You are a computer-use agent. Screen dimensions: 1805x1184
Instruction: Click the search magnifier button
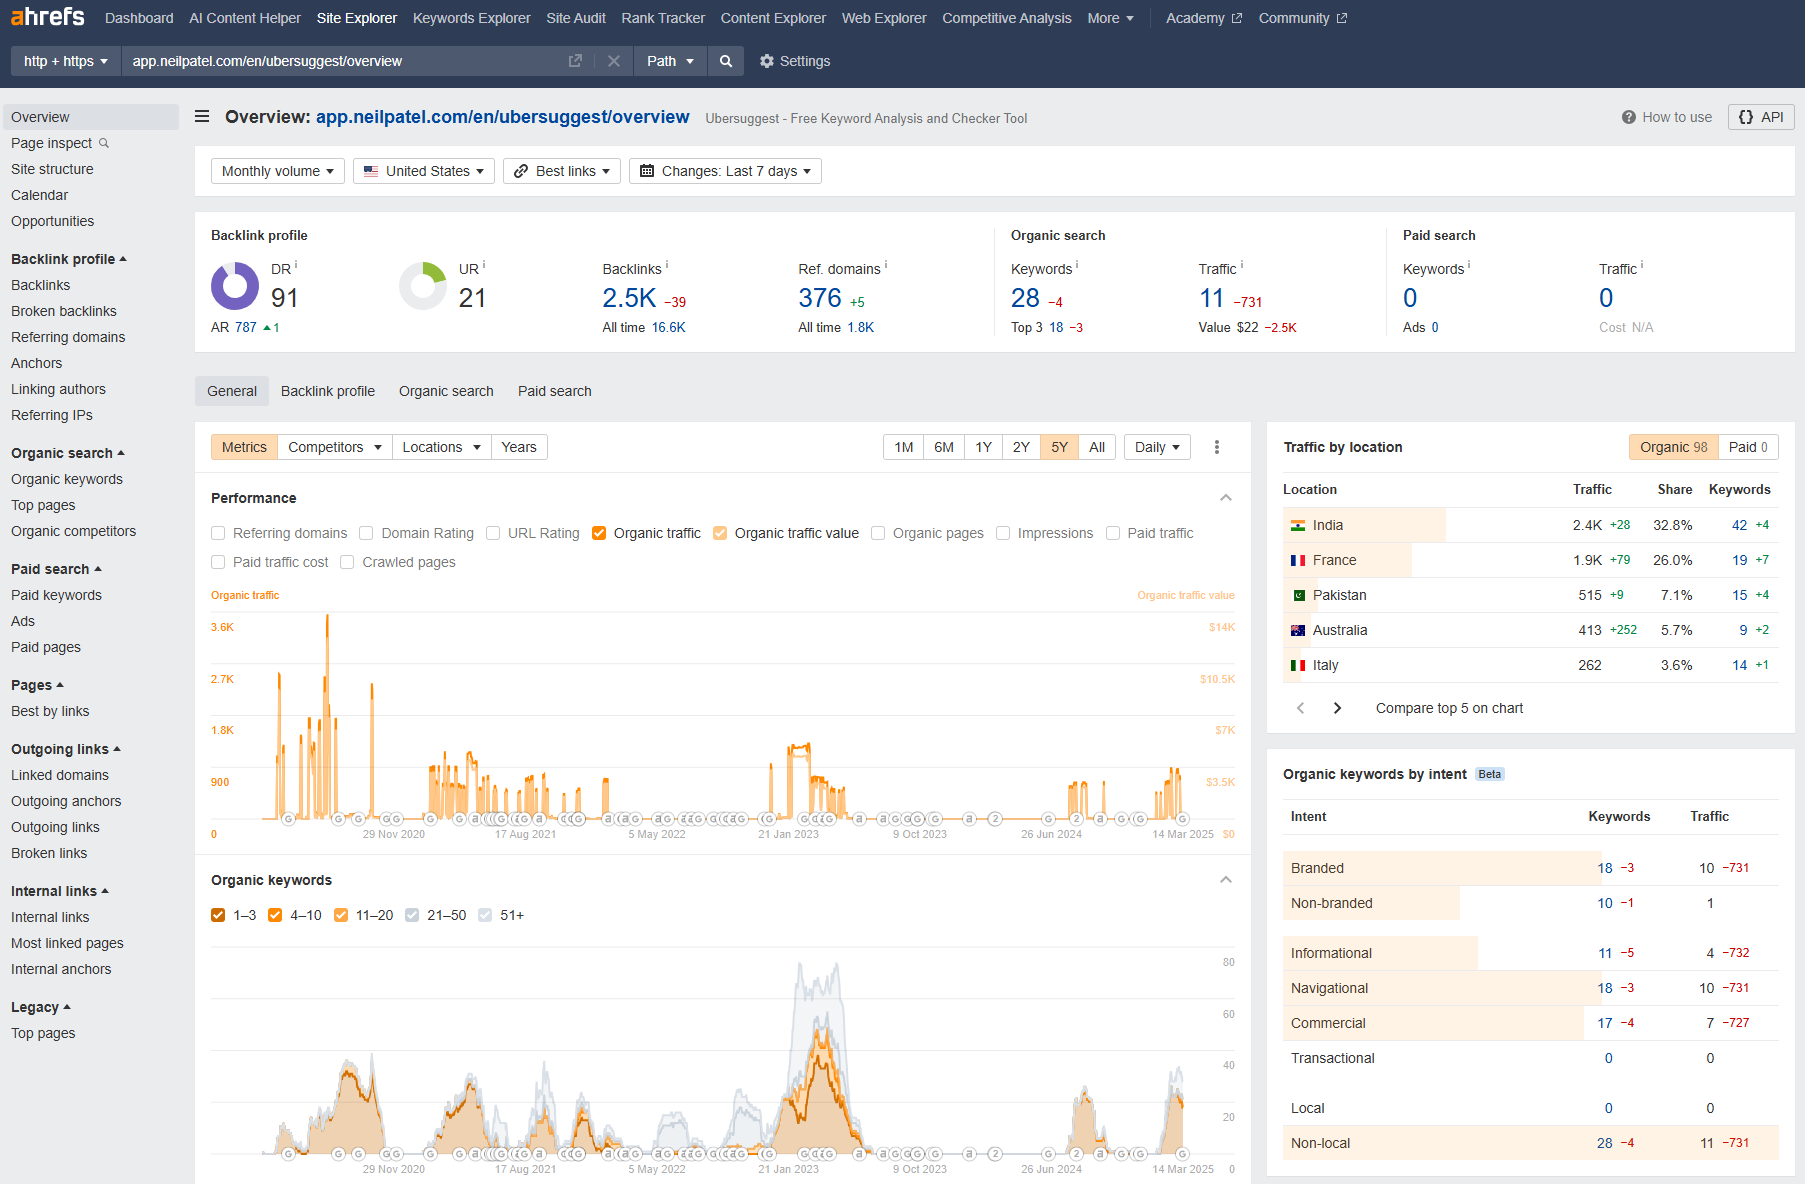click(x=726, y=61)
